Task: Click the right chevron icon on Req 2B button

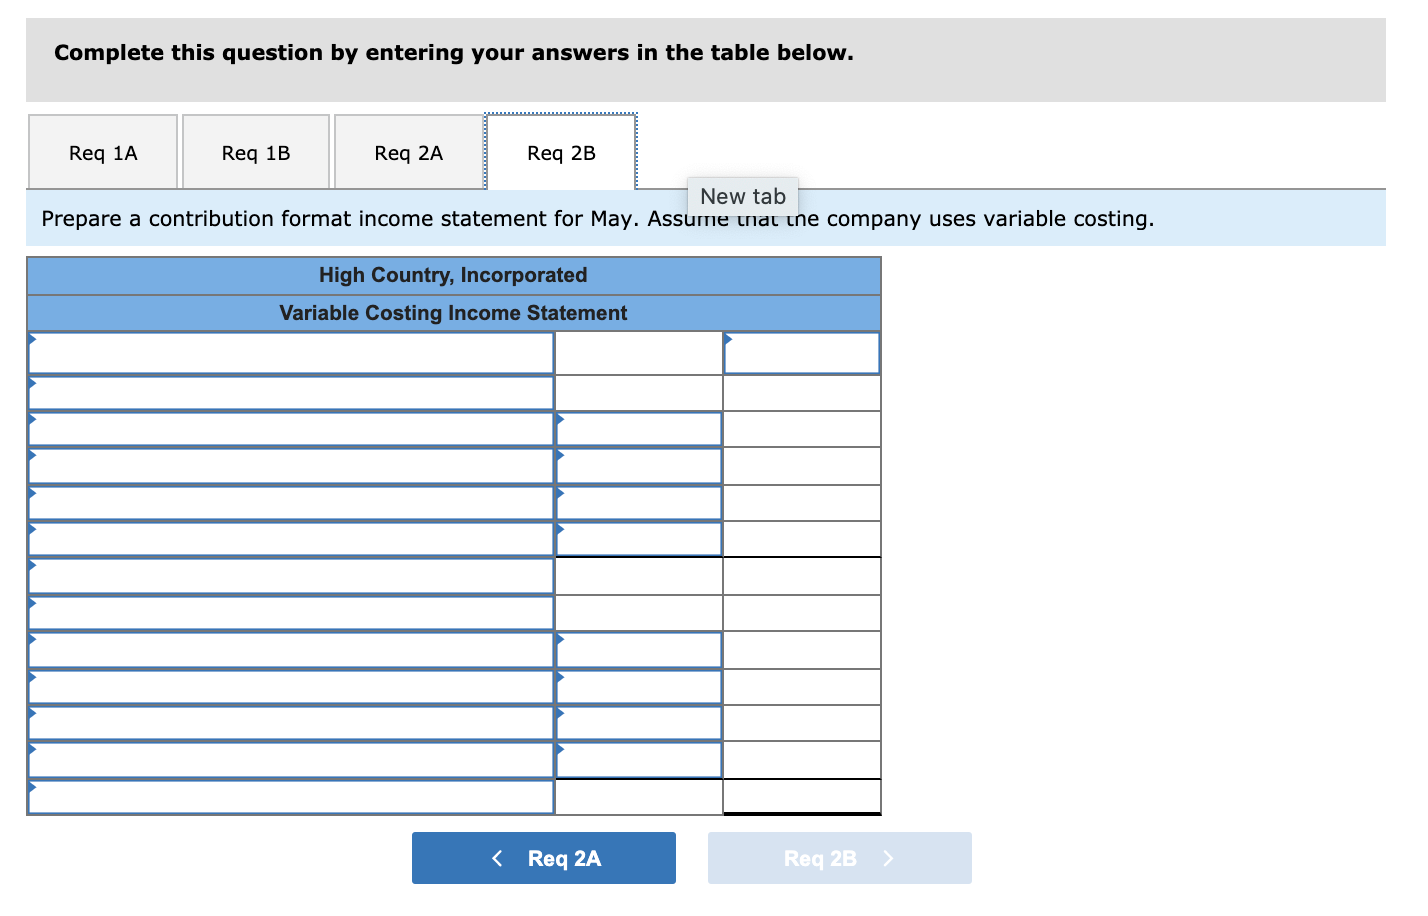Action: click(x=888, y=857)
